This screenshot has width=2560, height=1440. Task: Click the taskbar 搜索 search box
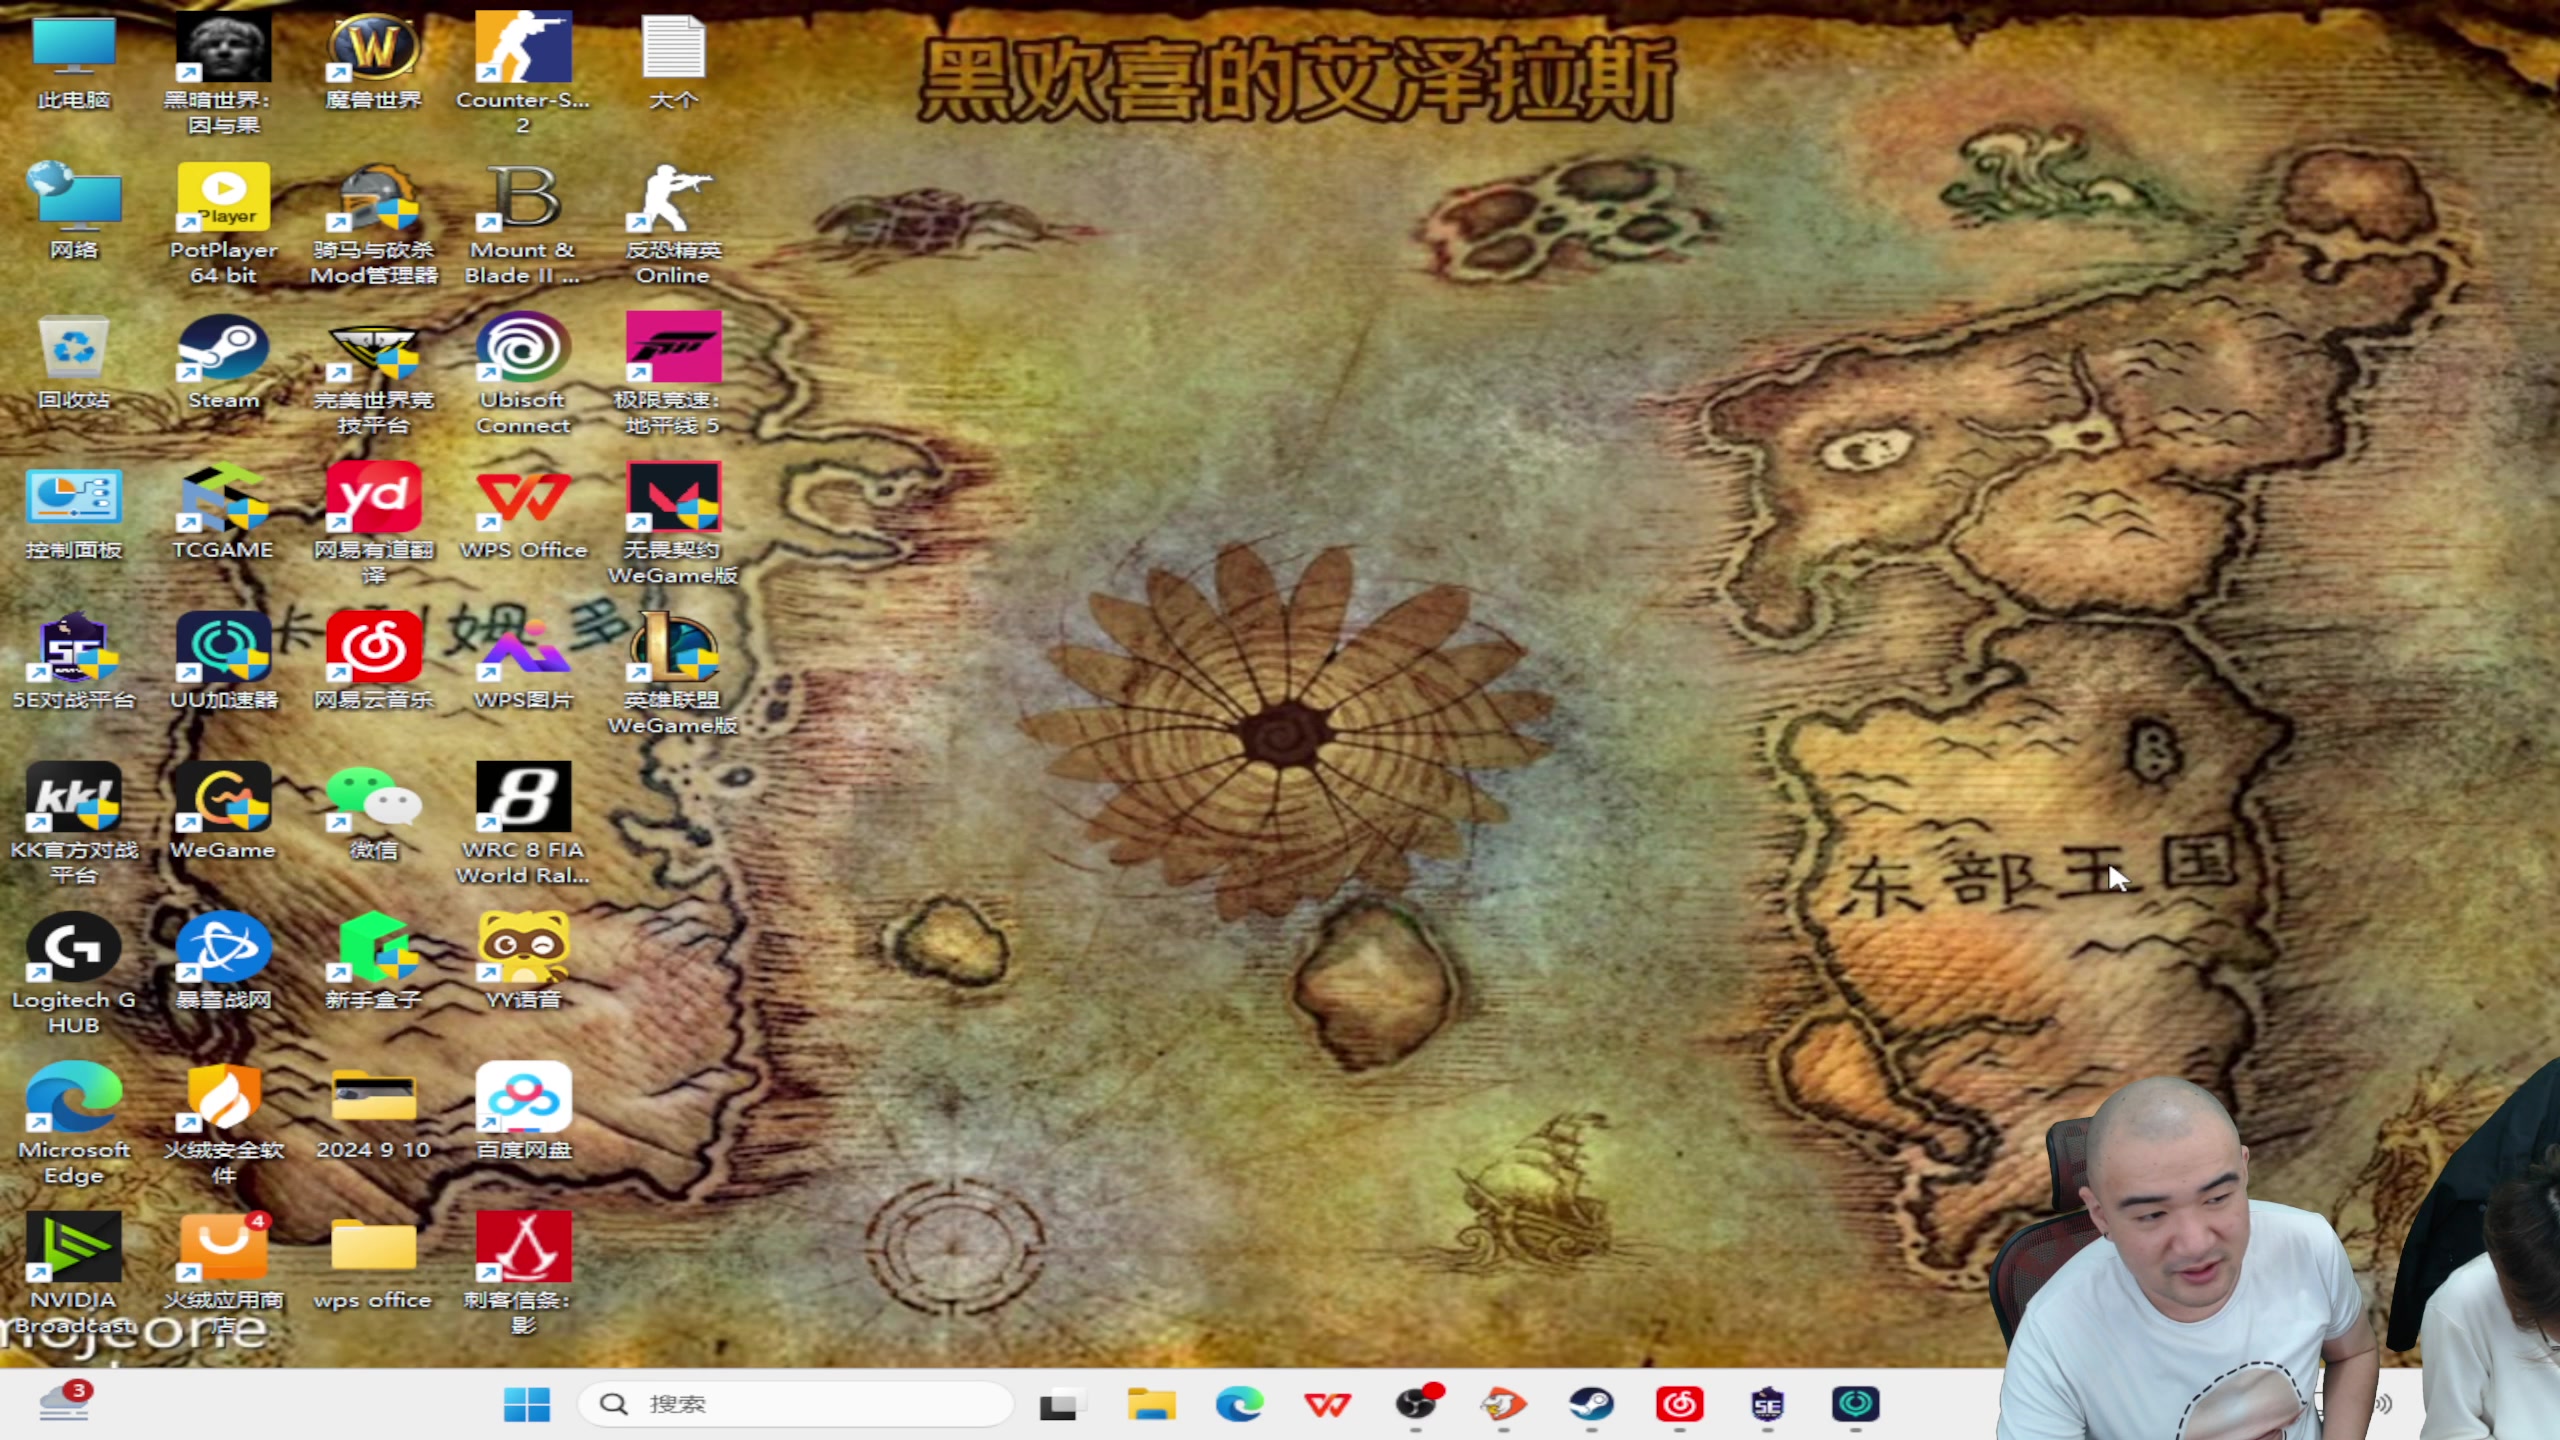coord(796,1404)
